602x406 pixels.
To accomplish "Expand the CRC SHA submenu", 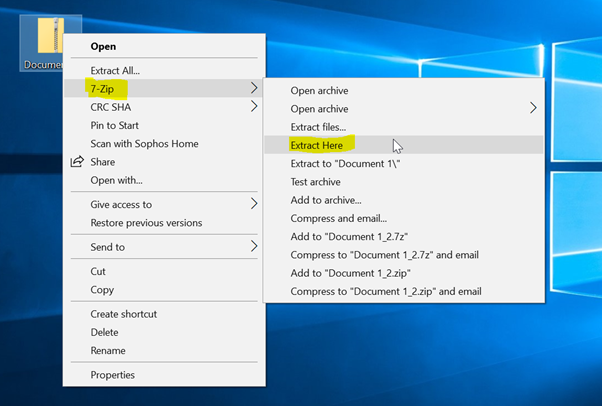I will tap(254, 107).
